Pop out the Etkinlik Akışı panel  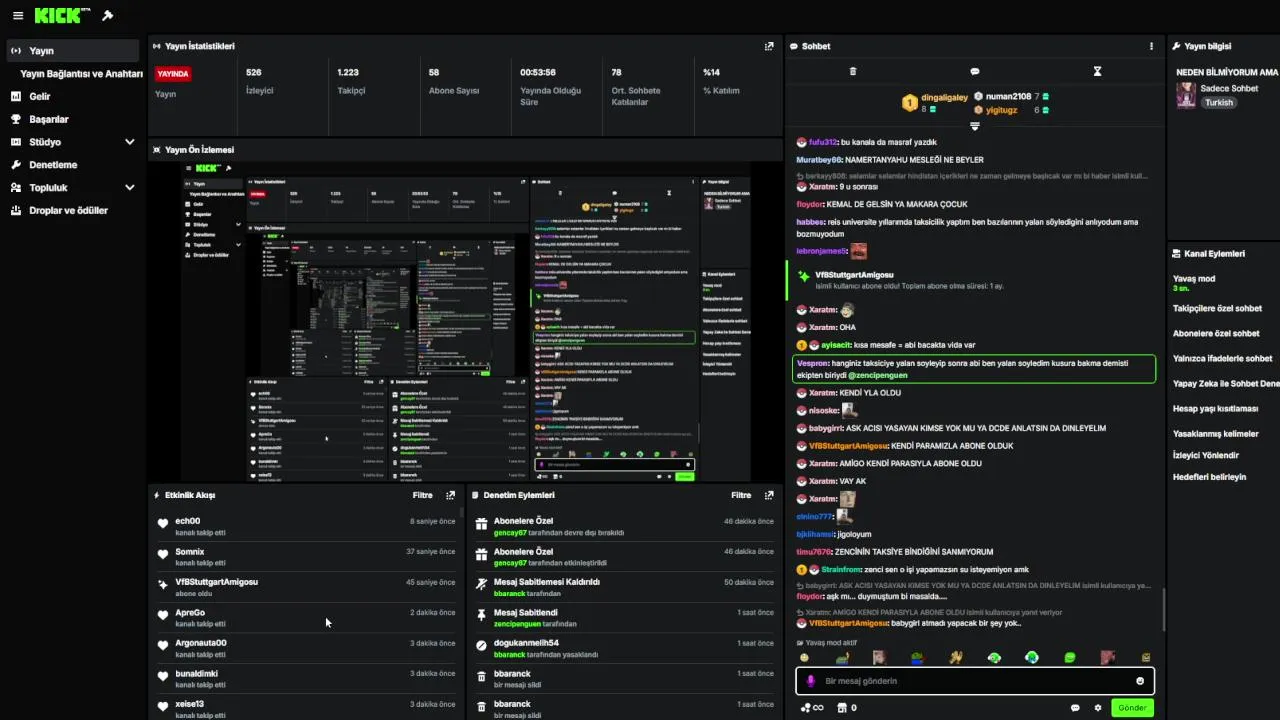(451, 495)
